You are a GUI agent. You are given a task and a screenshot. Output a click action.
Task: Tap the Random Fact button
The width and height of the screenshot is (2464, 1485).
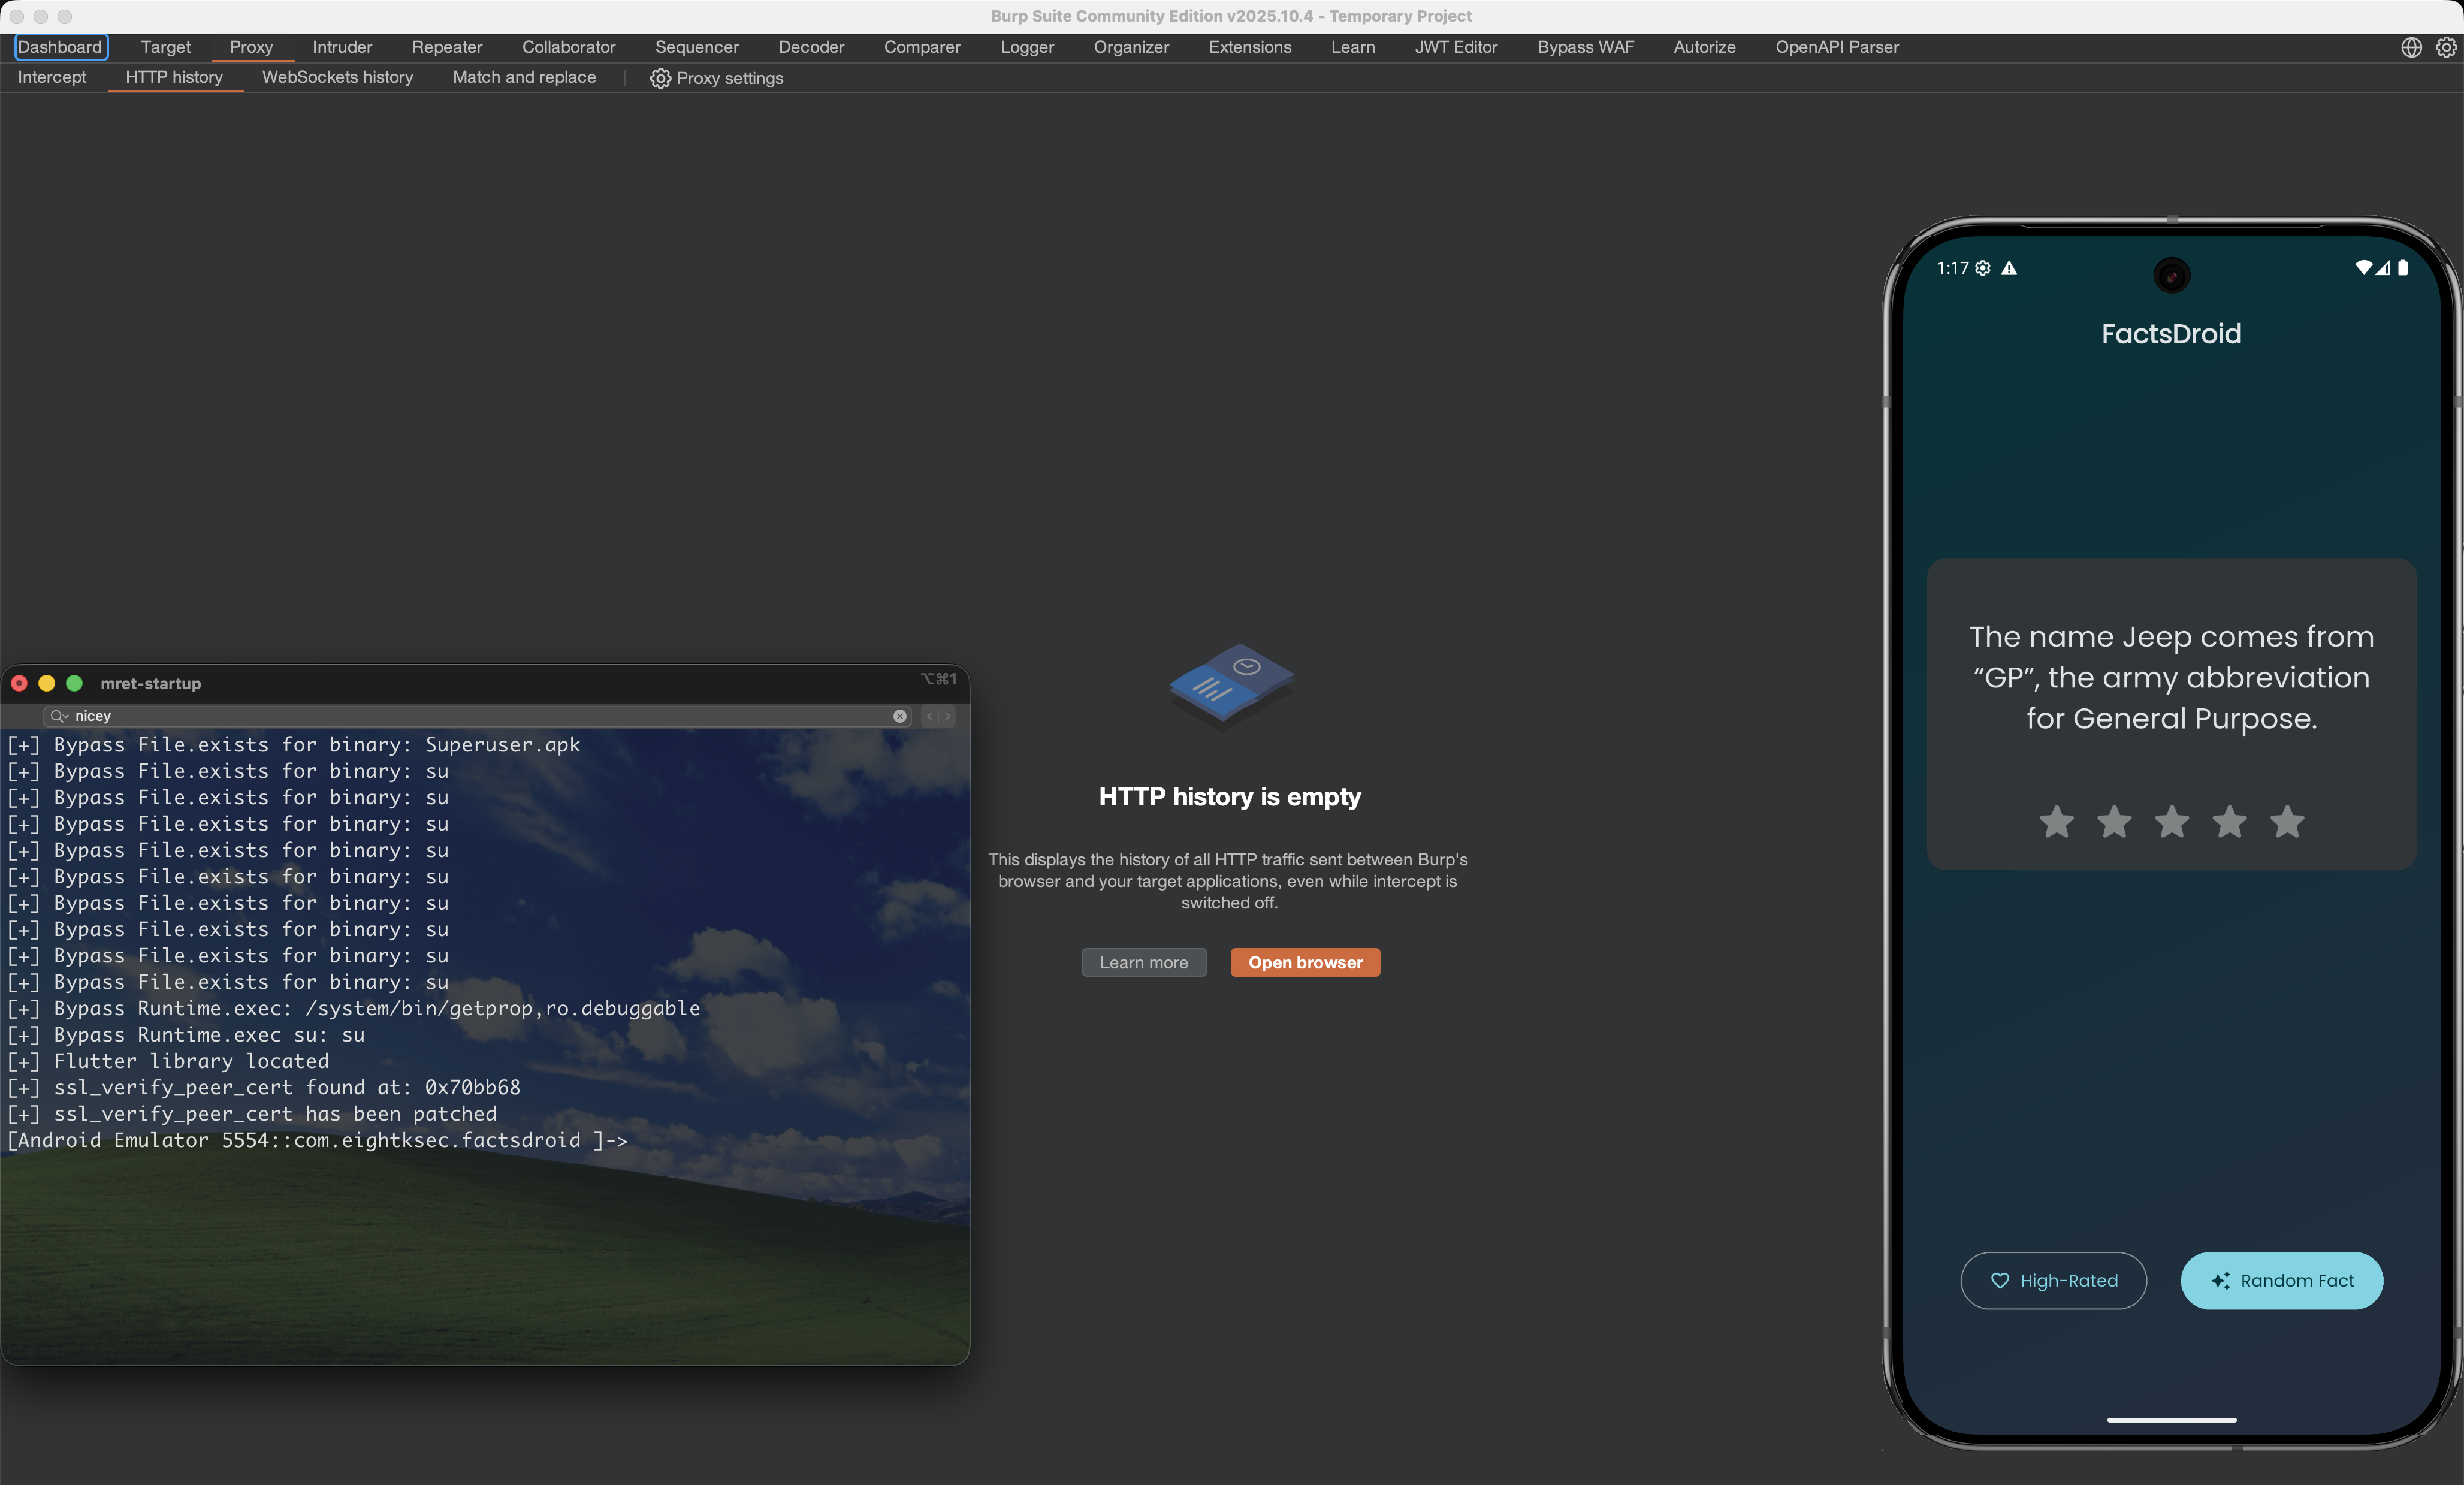tap(2282, 1281)
